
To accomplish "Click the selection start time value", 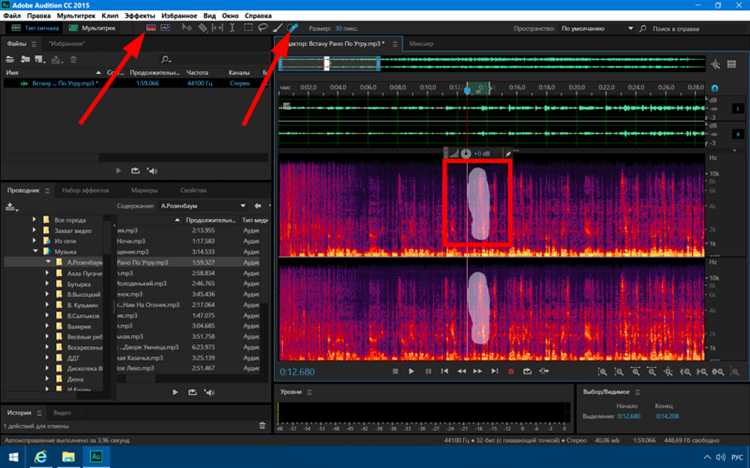I will click(x=629, y=416).
